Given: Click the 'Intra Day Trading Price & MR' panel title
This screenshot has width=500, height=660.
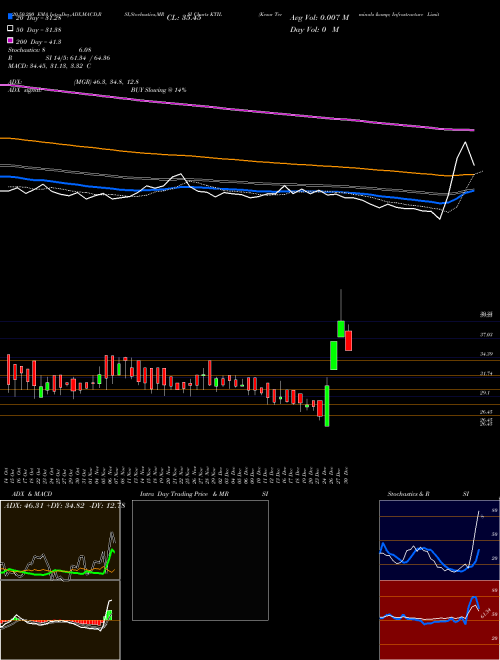Looking at the screenshot, I should (184, 494).
